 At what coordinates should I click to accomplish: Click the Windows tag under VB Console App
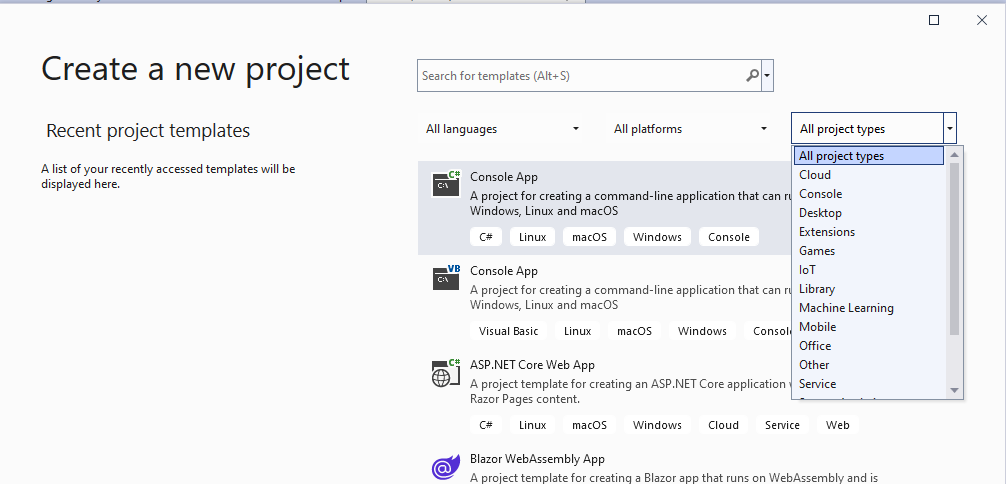702,331
